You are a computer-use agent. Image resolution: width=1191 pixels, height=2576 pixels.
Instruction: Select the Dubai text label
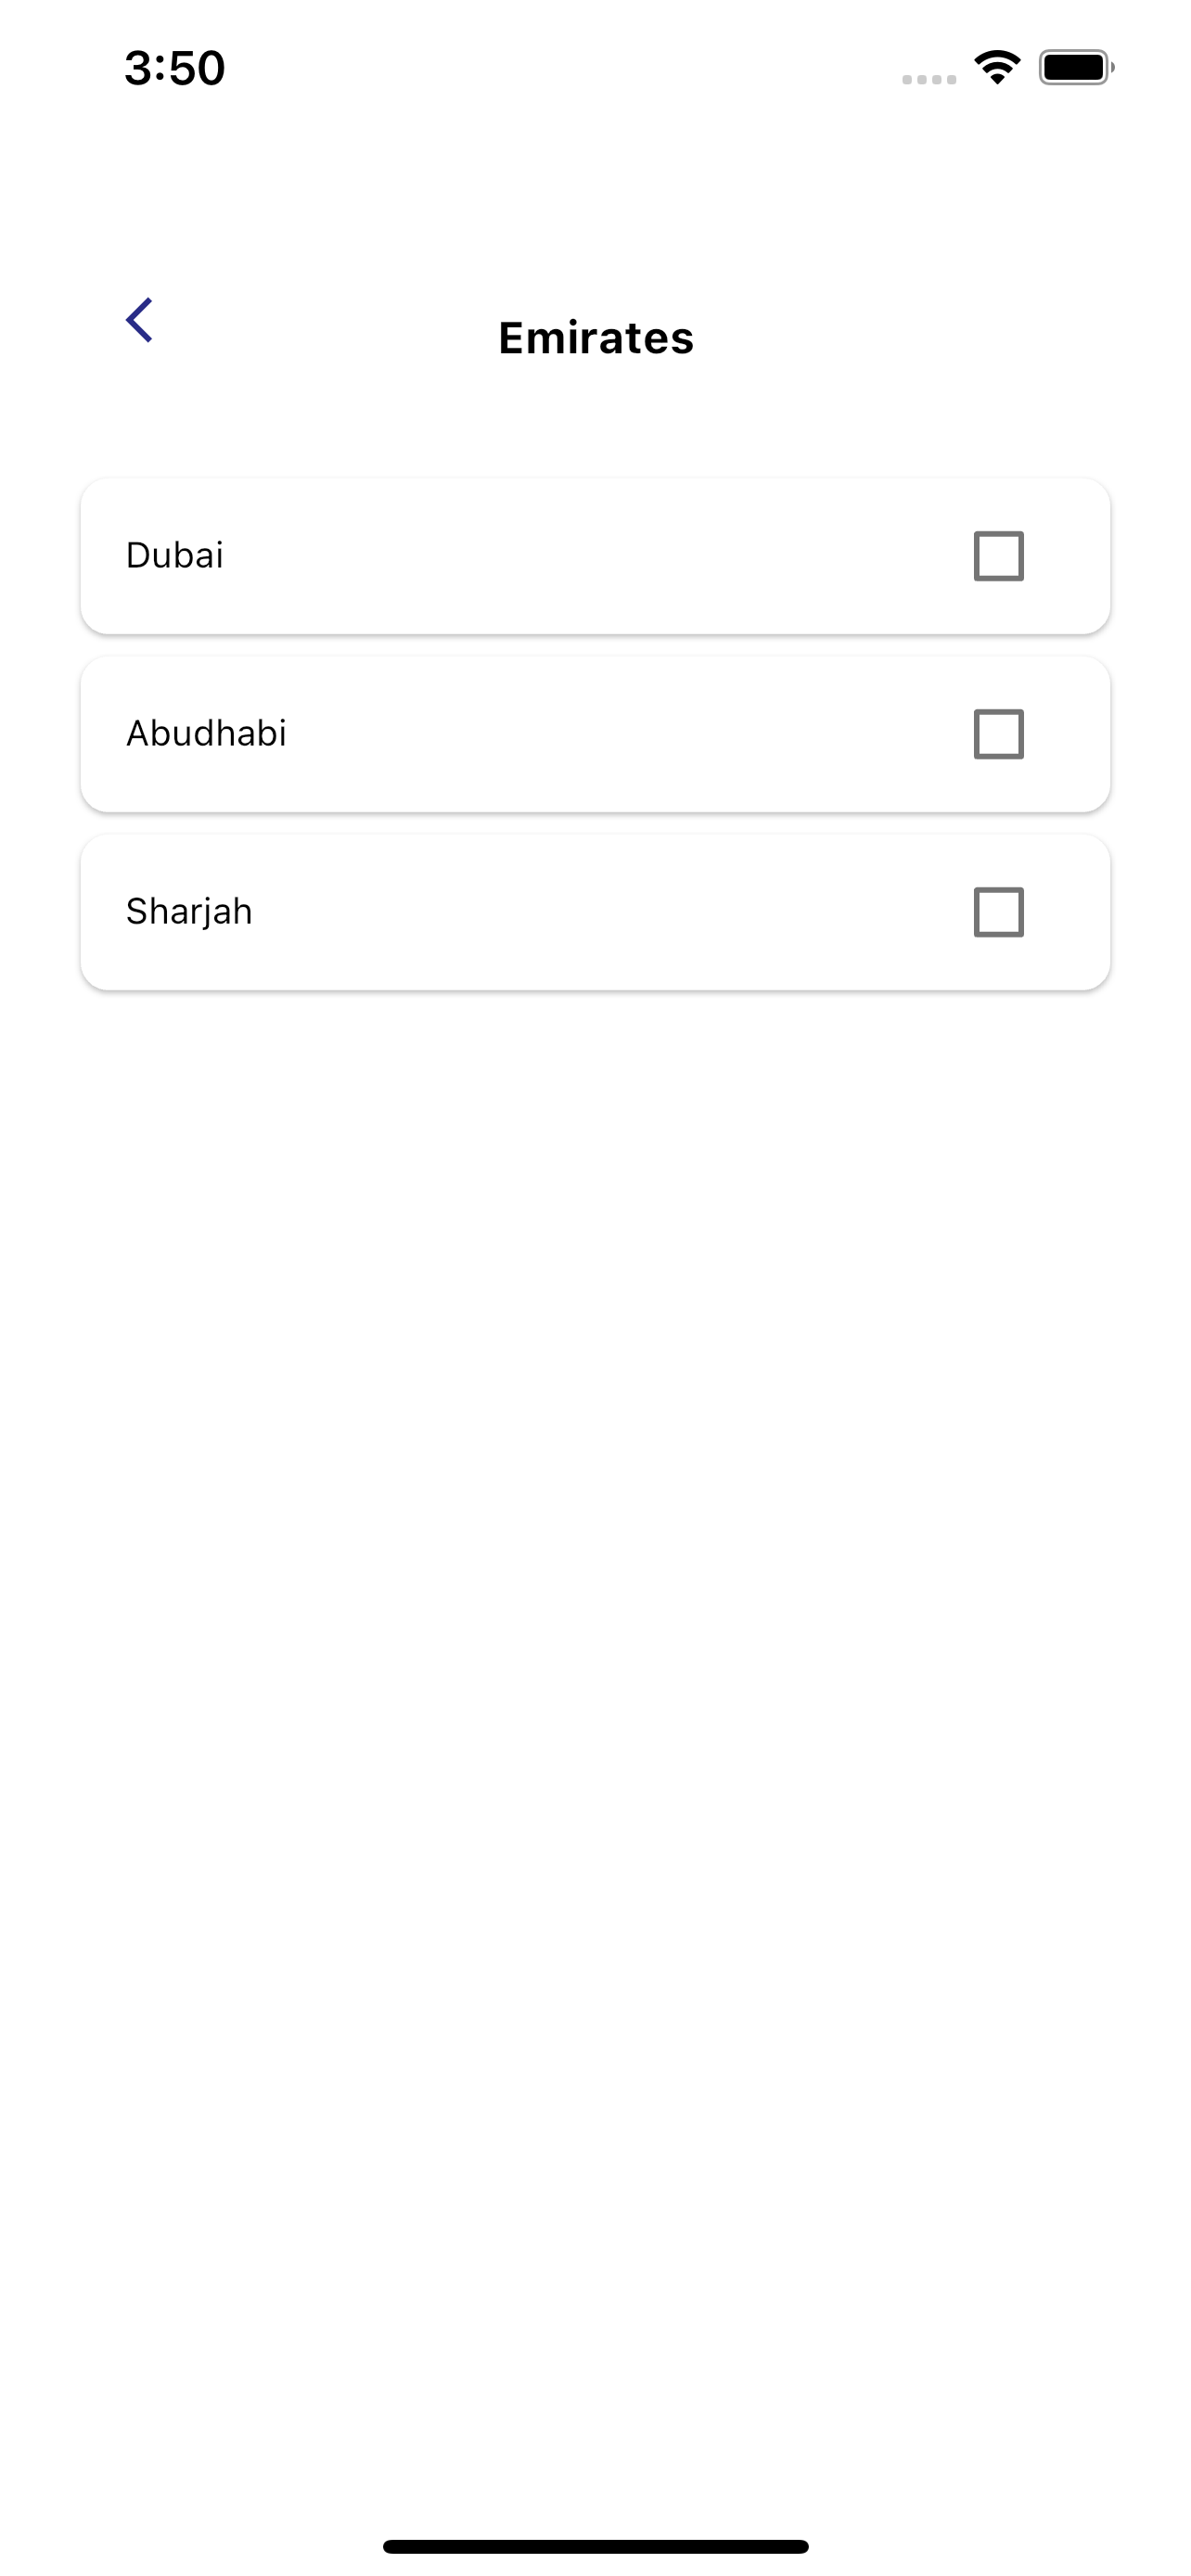click(175, 555)
